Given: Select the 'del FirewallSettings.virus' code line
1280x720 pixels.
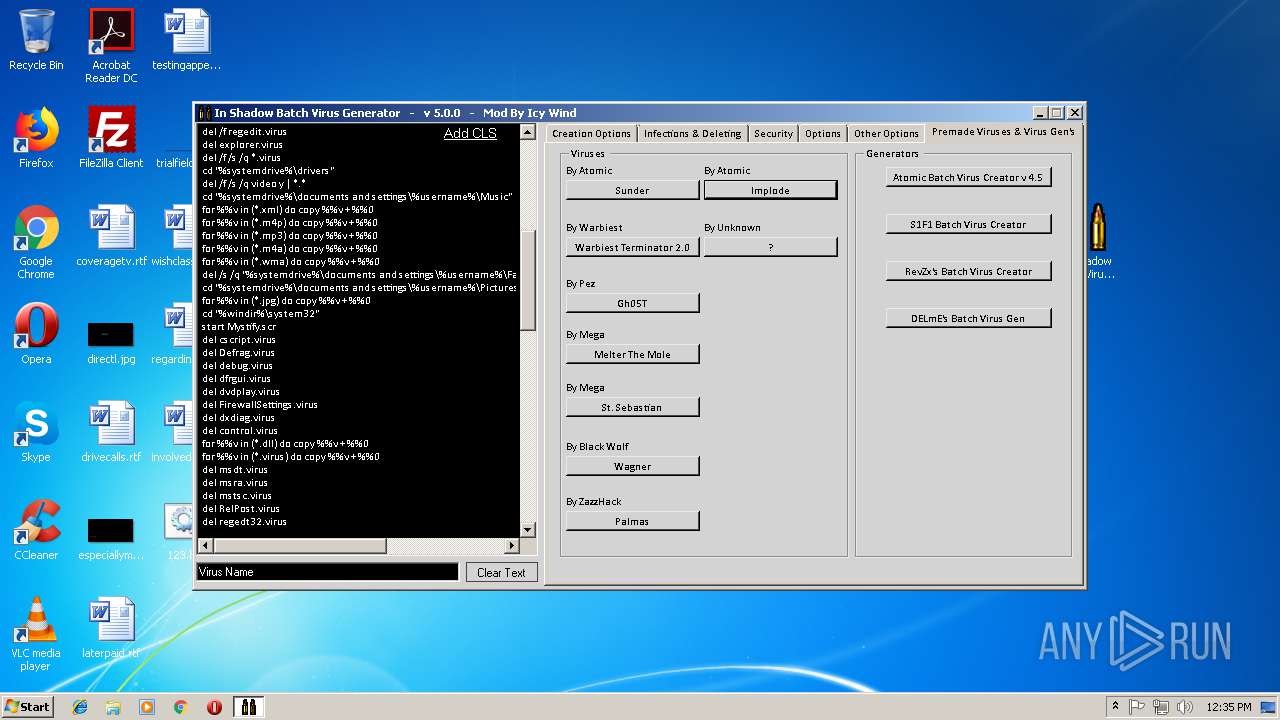Looking at the screenshot, I should click(260, 405).
